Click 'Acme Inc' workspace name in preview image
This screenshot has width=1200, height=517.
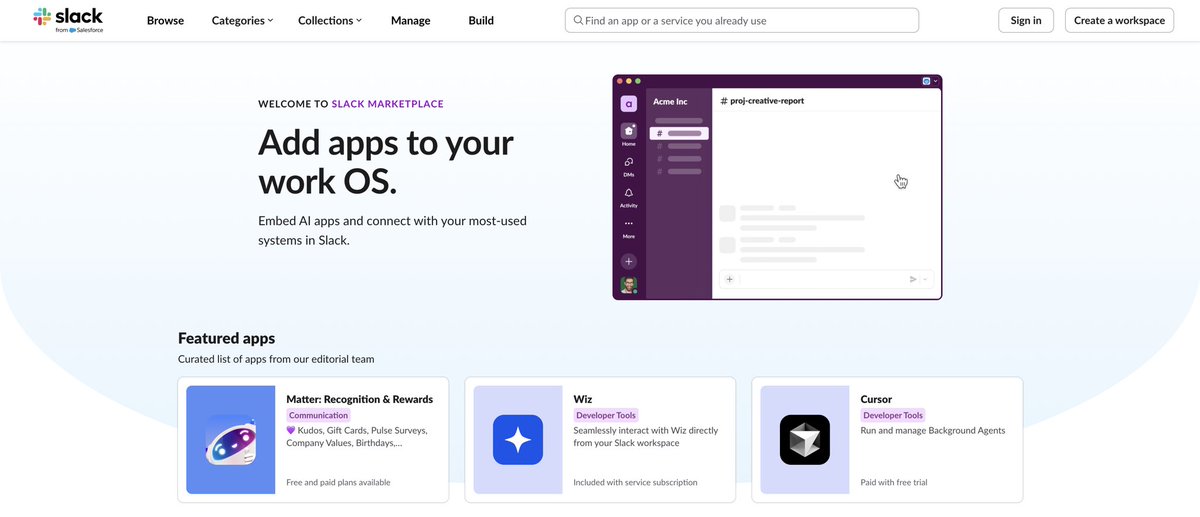[670, 101]
